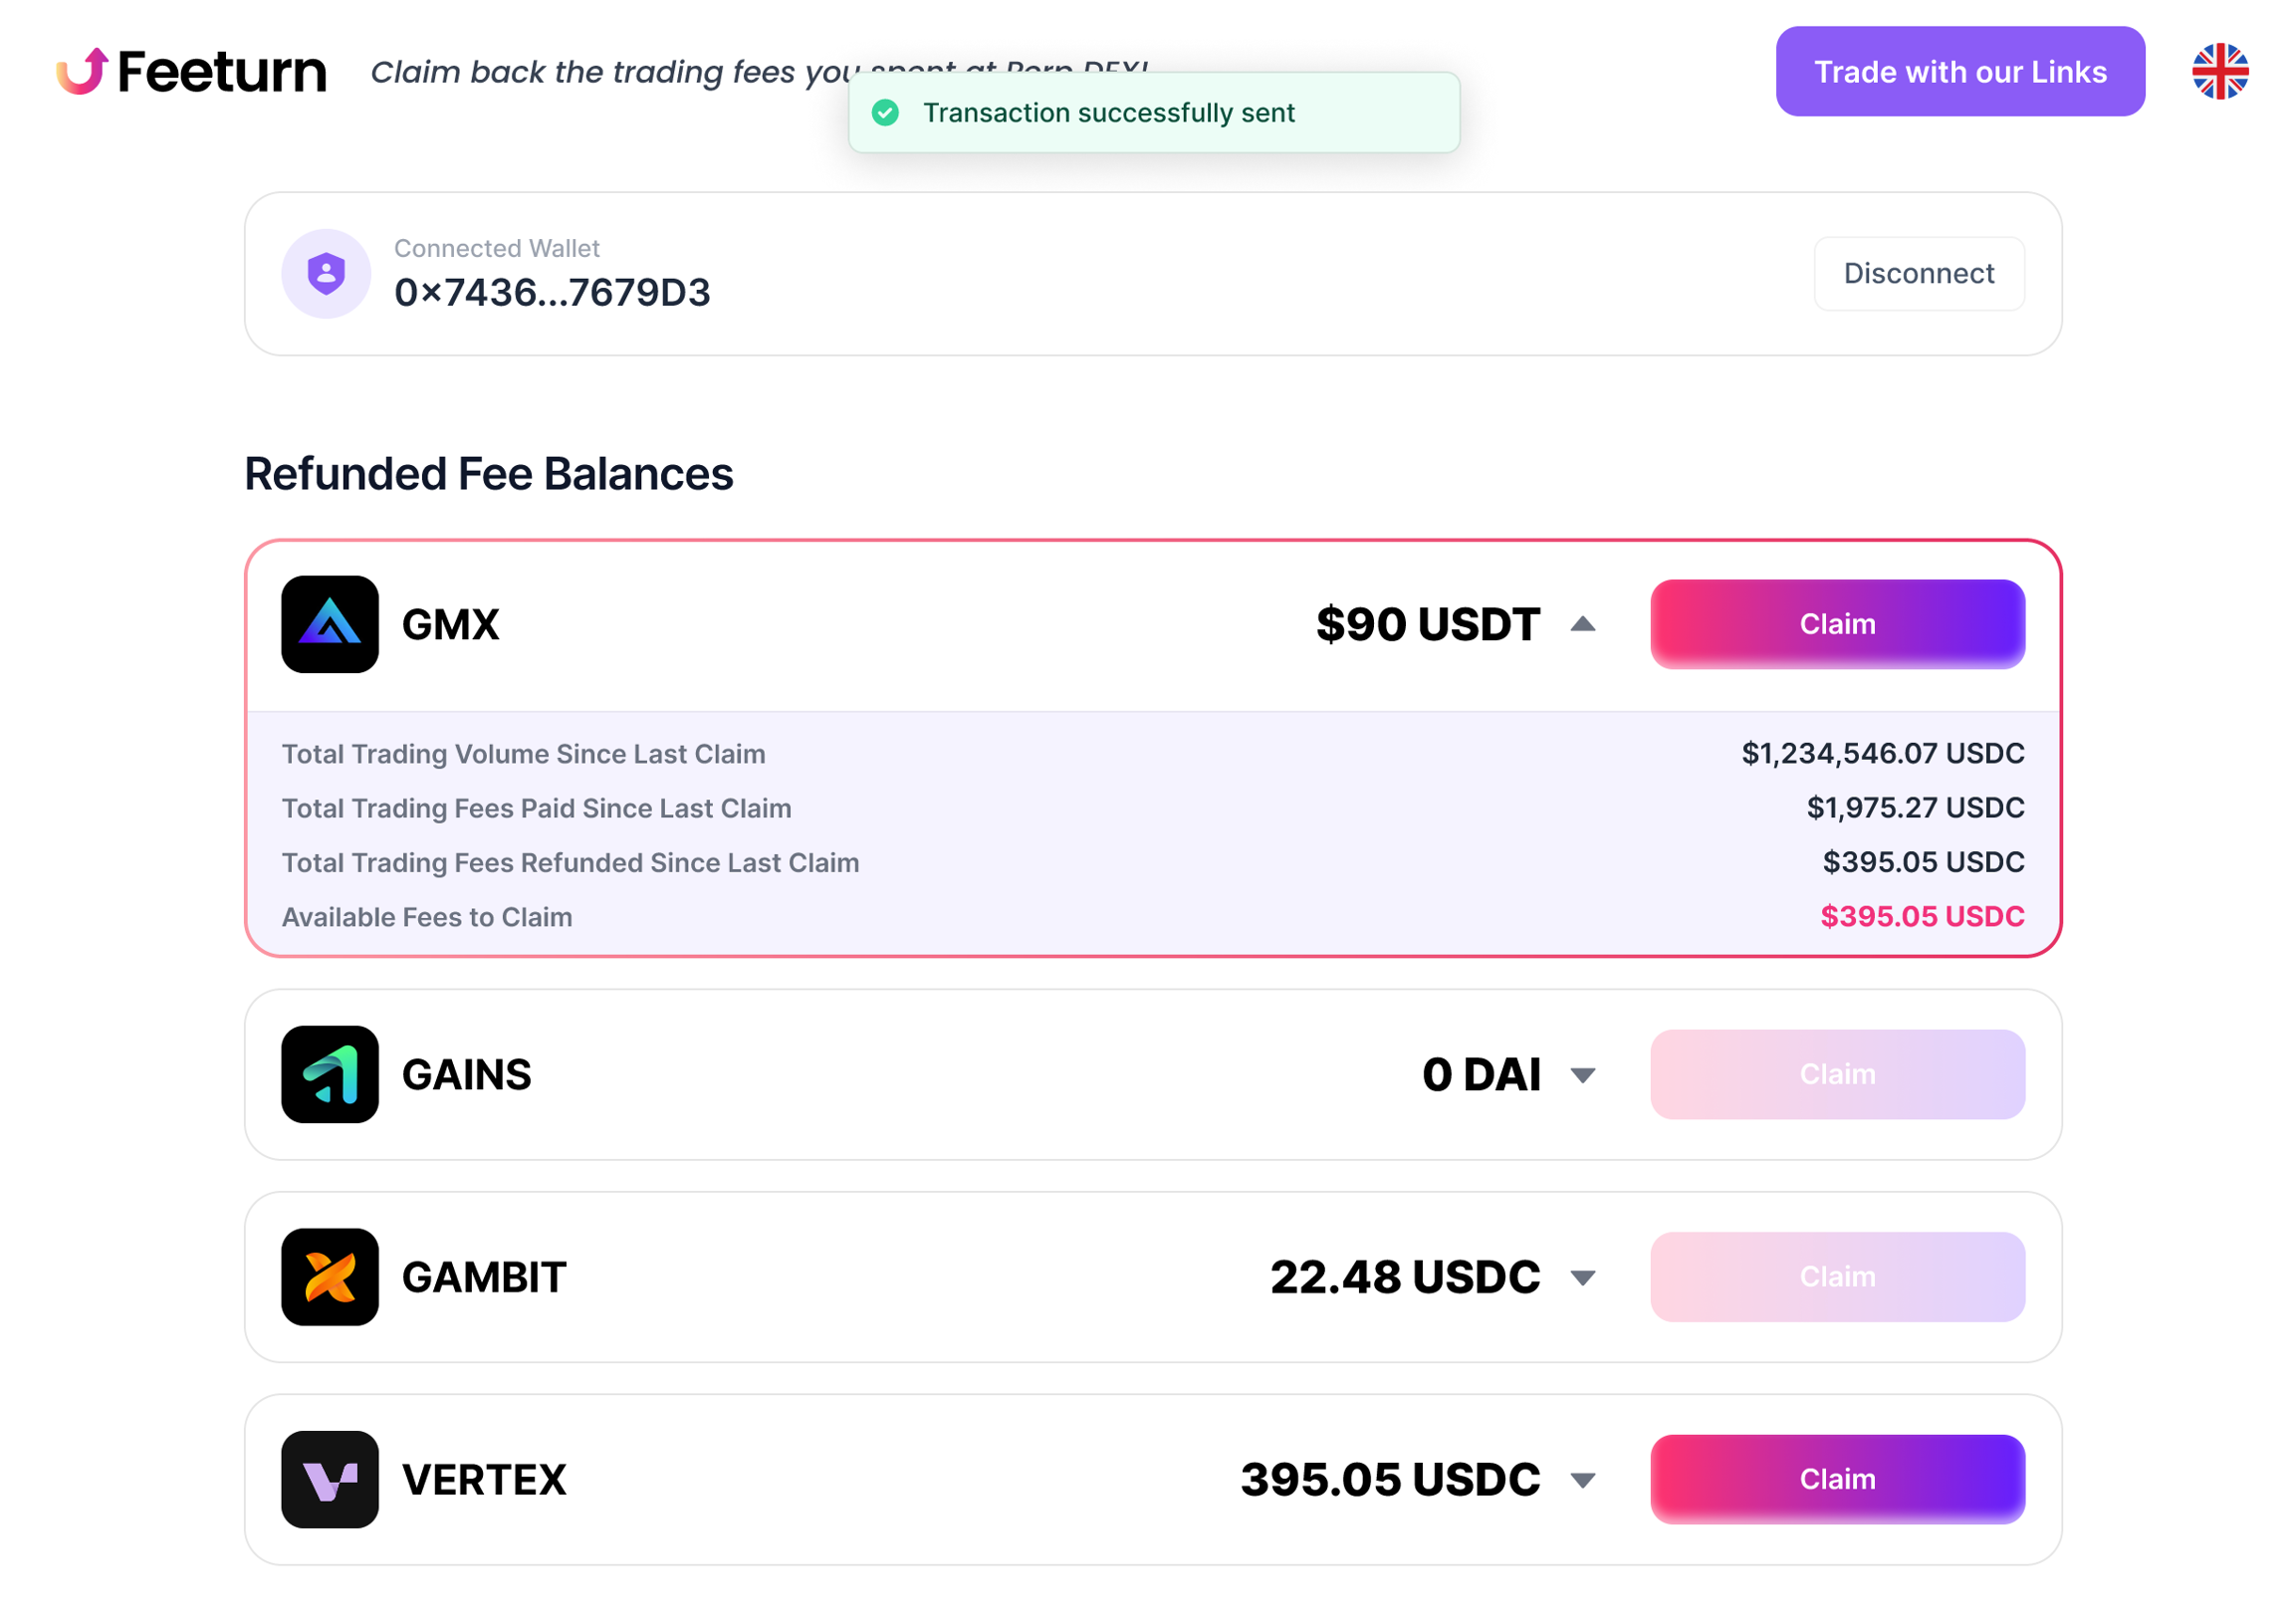Click the GMX protocol logo

pos(330,624)
